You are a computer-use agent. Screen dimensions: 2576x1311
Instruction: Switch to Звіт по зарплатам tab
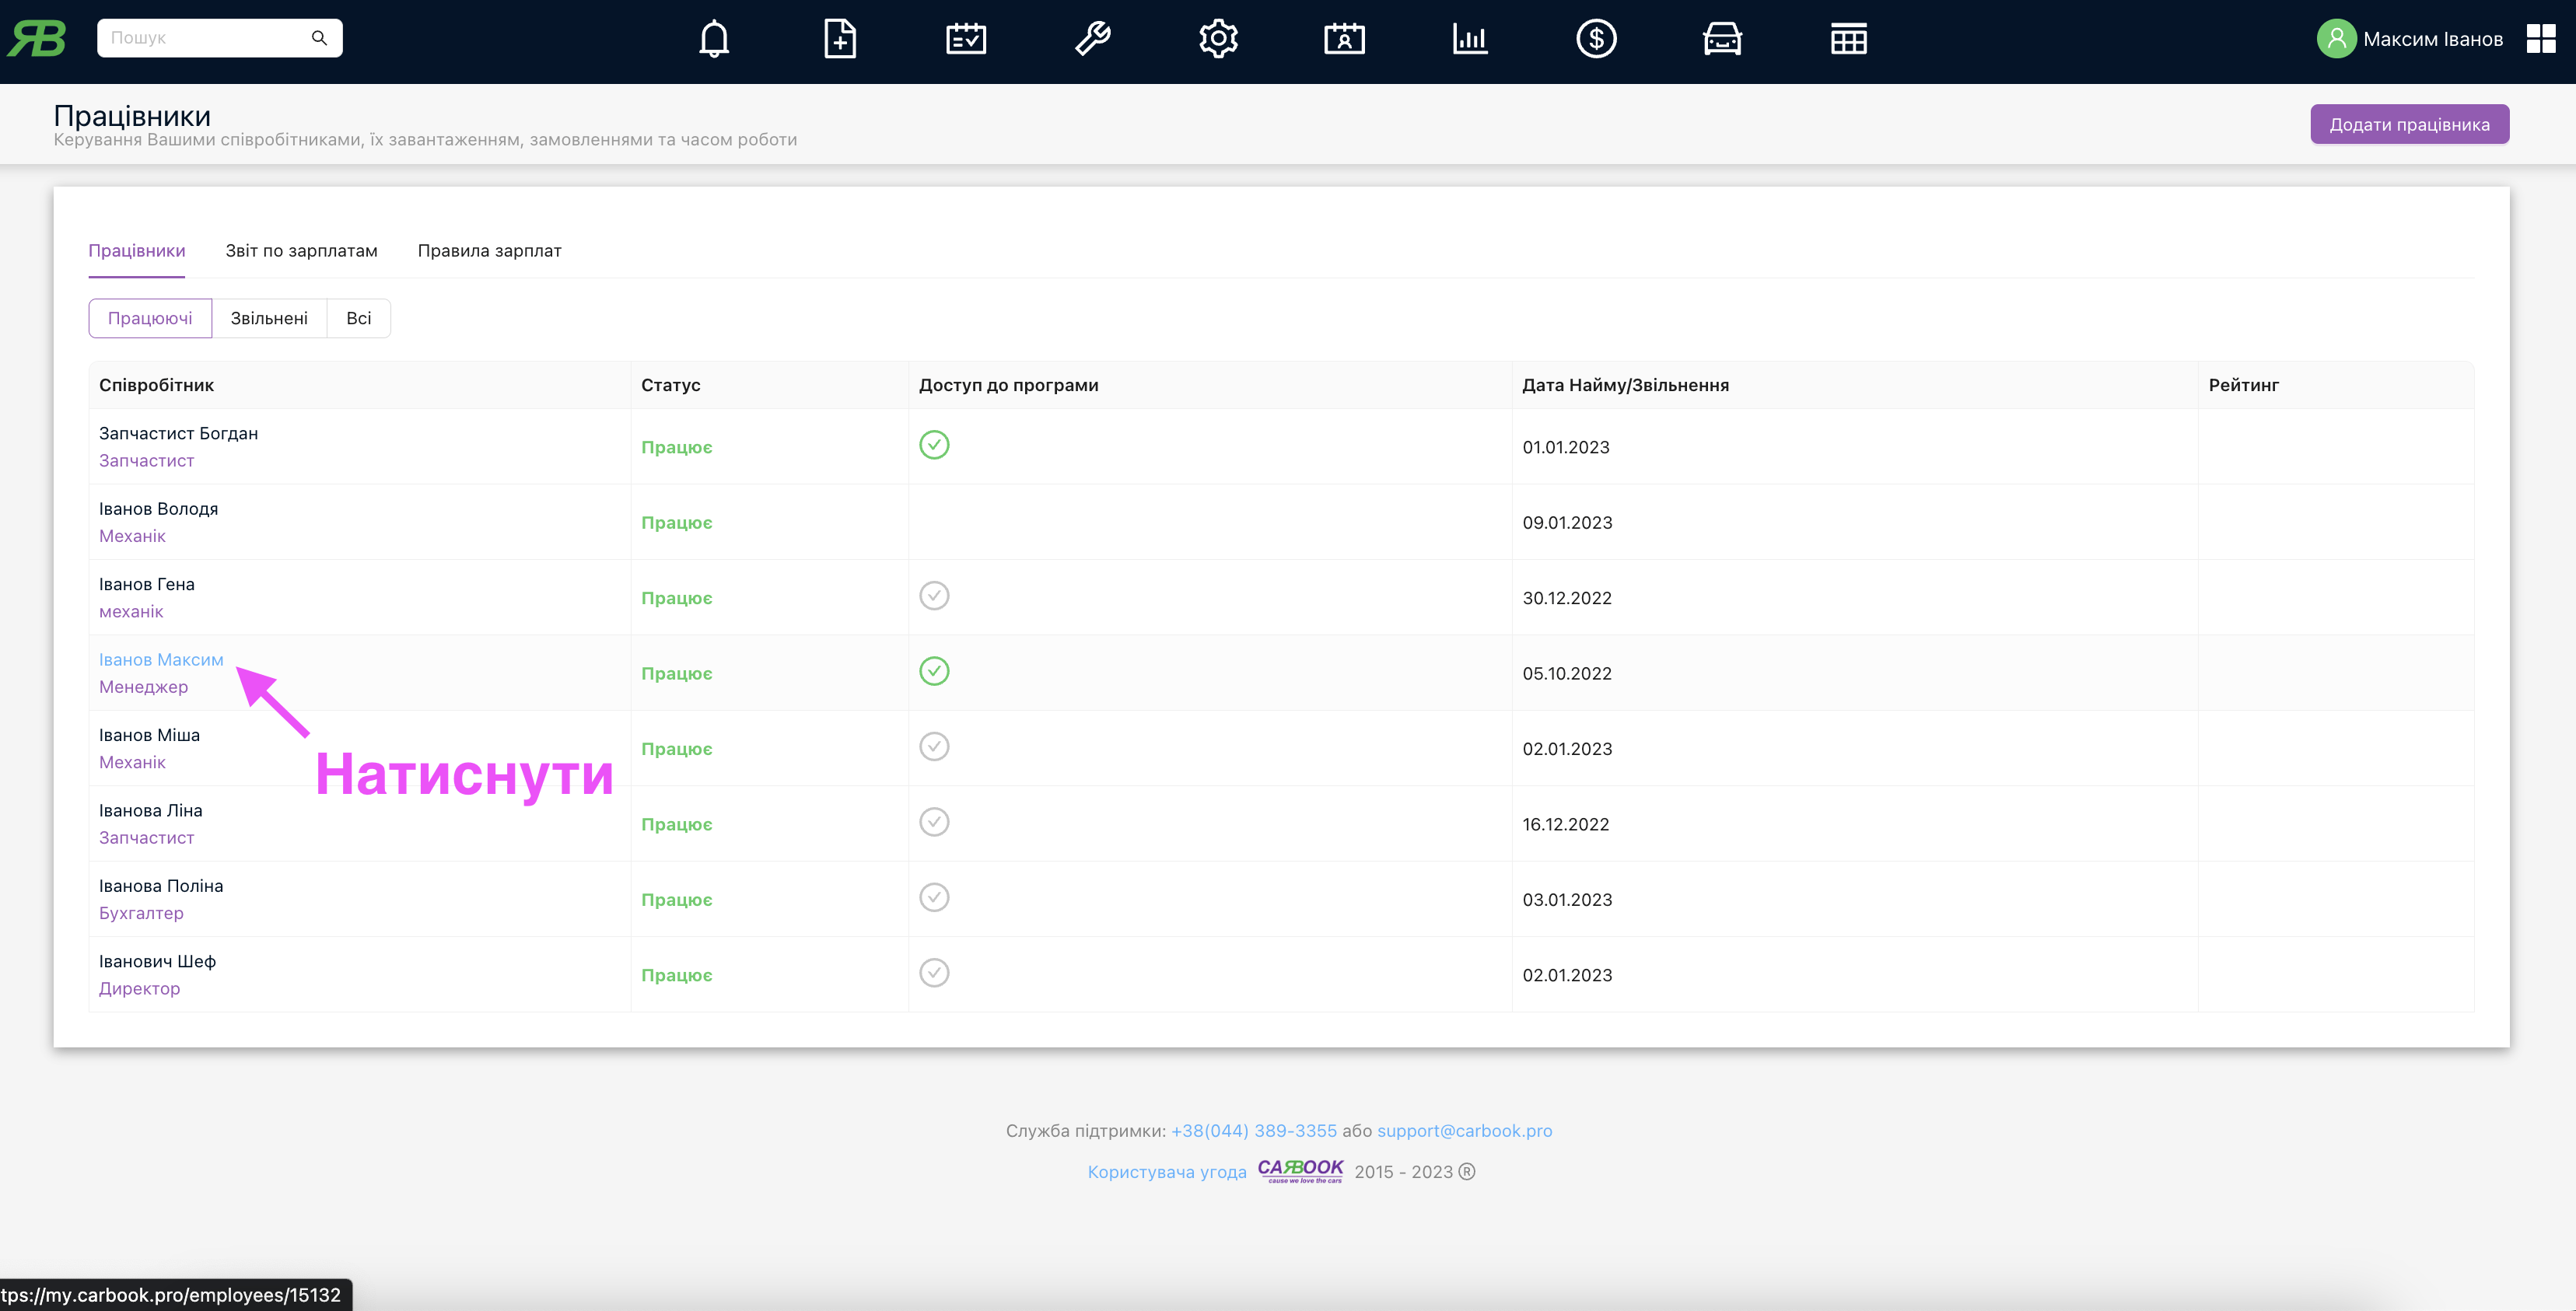tap(301, 251)
